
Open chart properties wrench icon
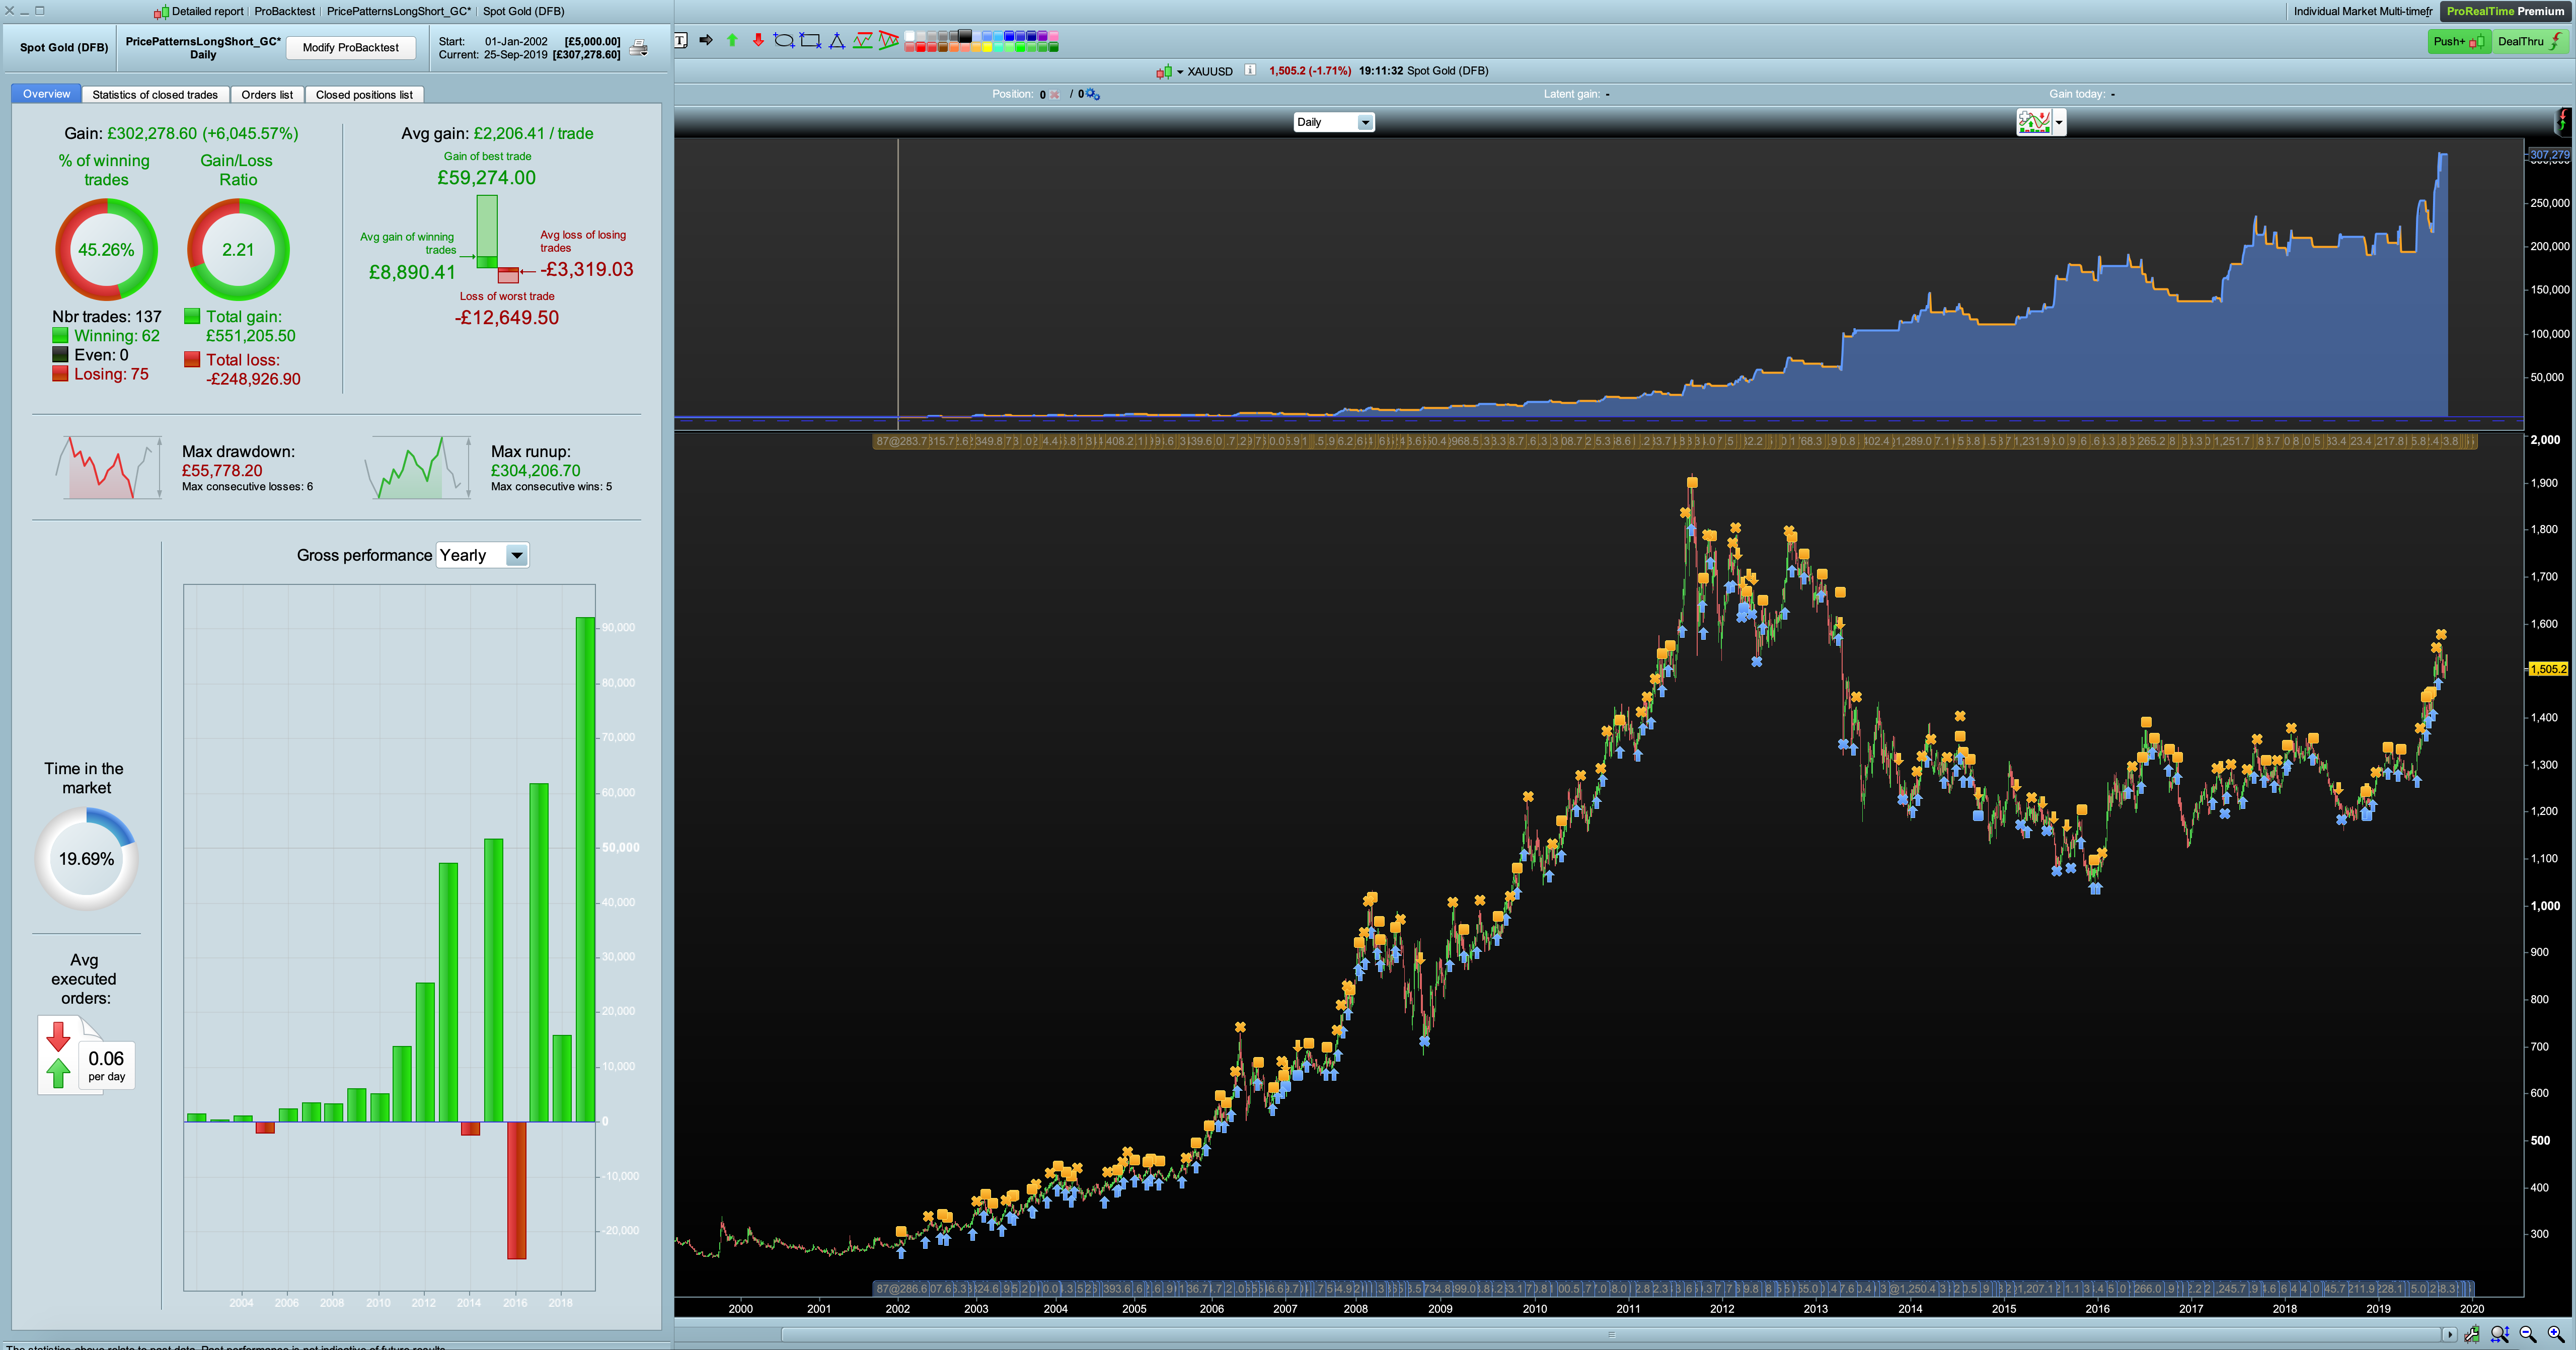(x=2473, y=1334)
